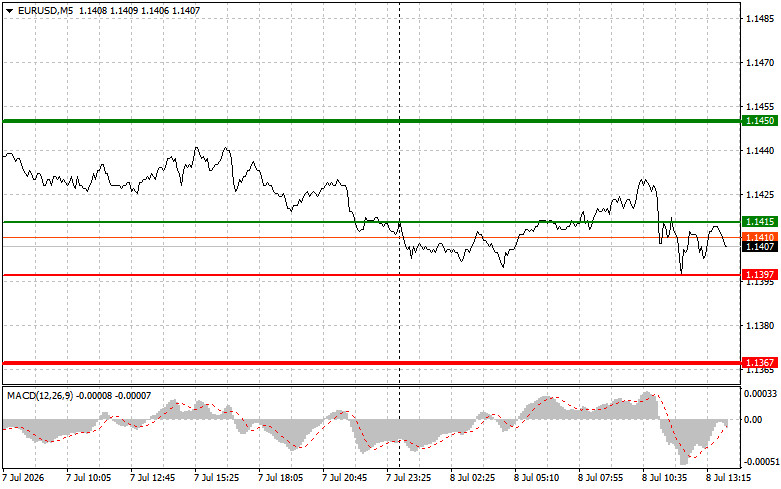Click the red 1.1367 price label
The image size is (781, 489).
click(759, 363)
